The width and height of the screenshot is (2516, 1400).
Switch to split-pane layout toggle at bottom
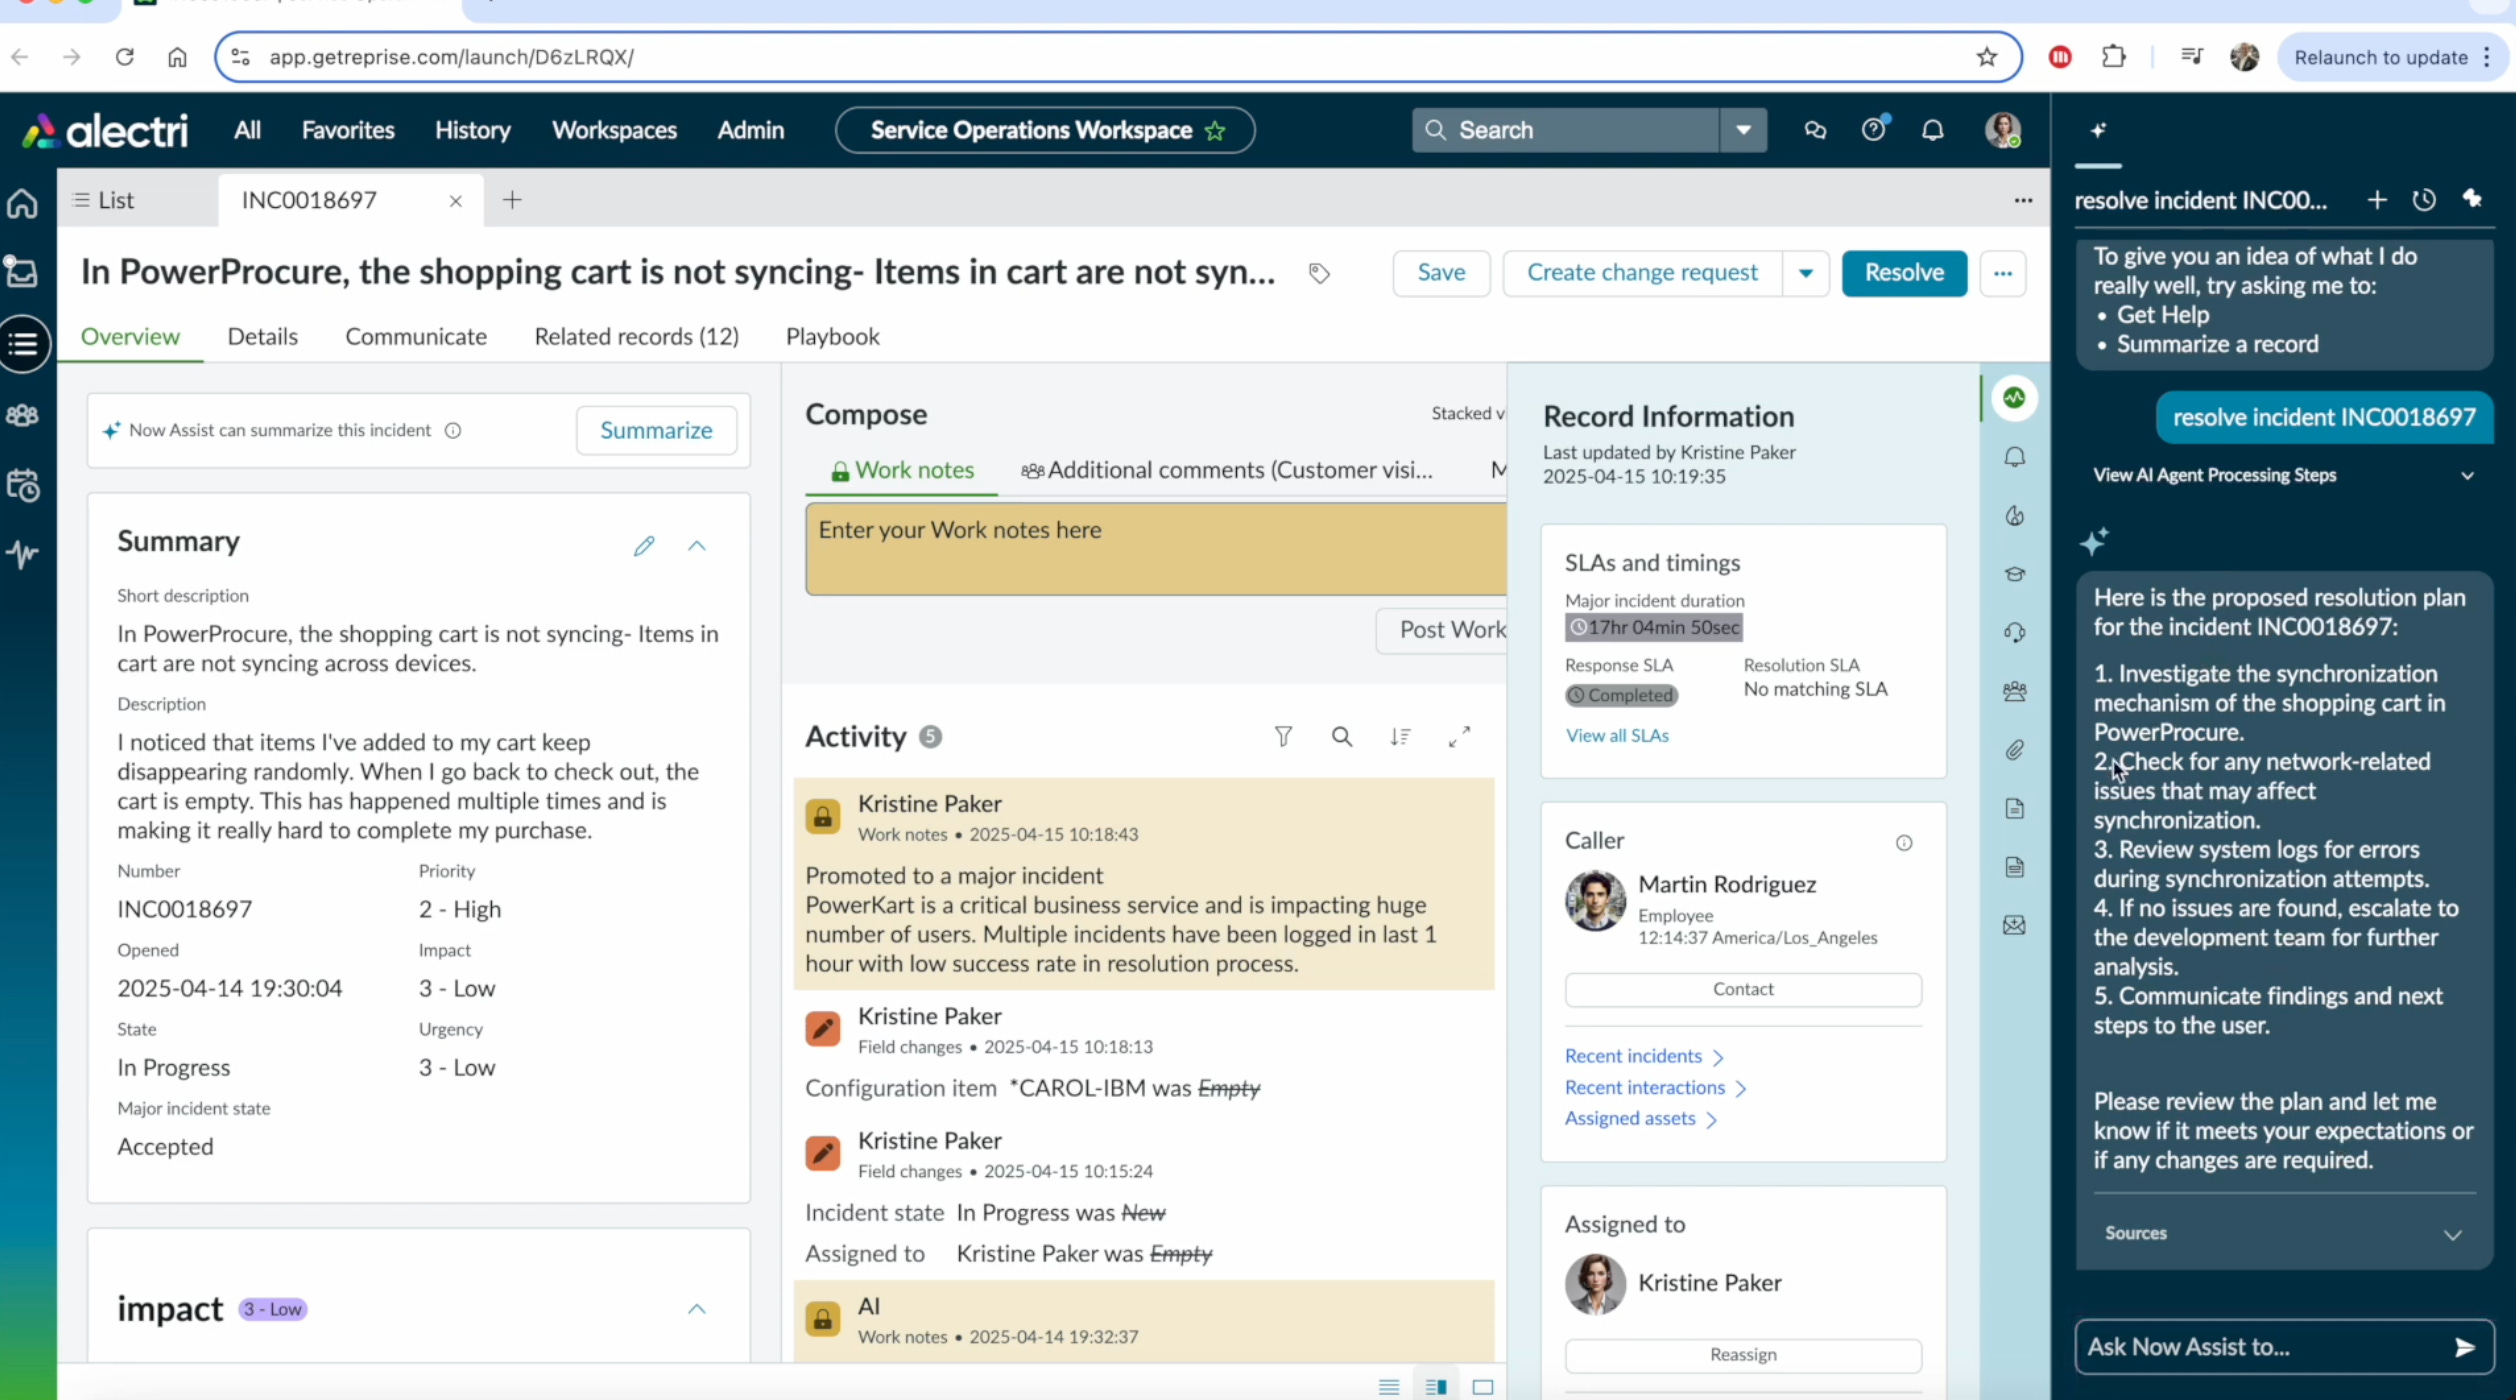[1436, 1386]
